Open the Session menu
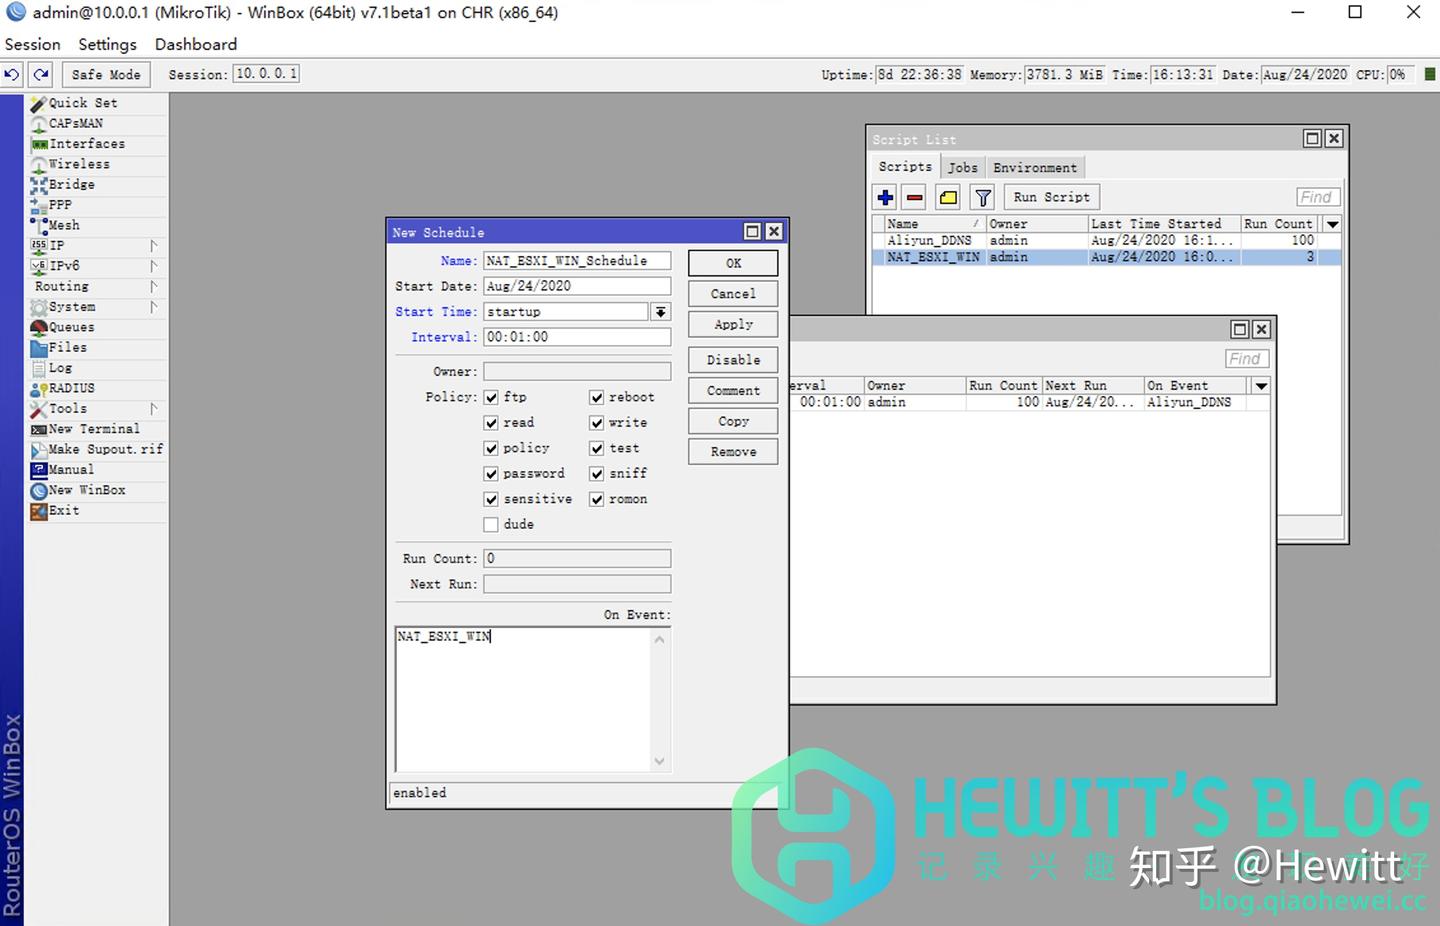The height and width of the screenshot is (926, 1440). coord(33,44)
